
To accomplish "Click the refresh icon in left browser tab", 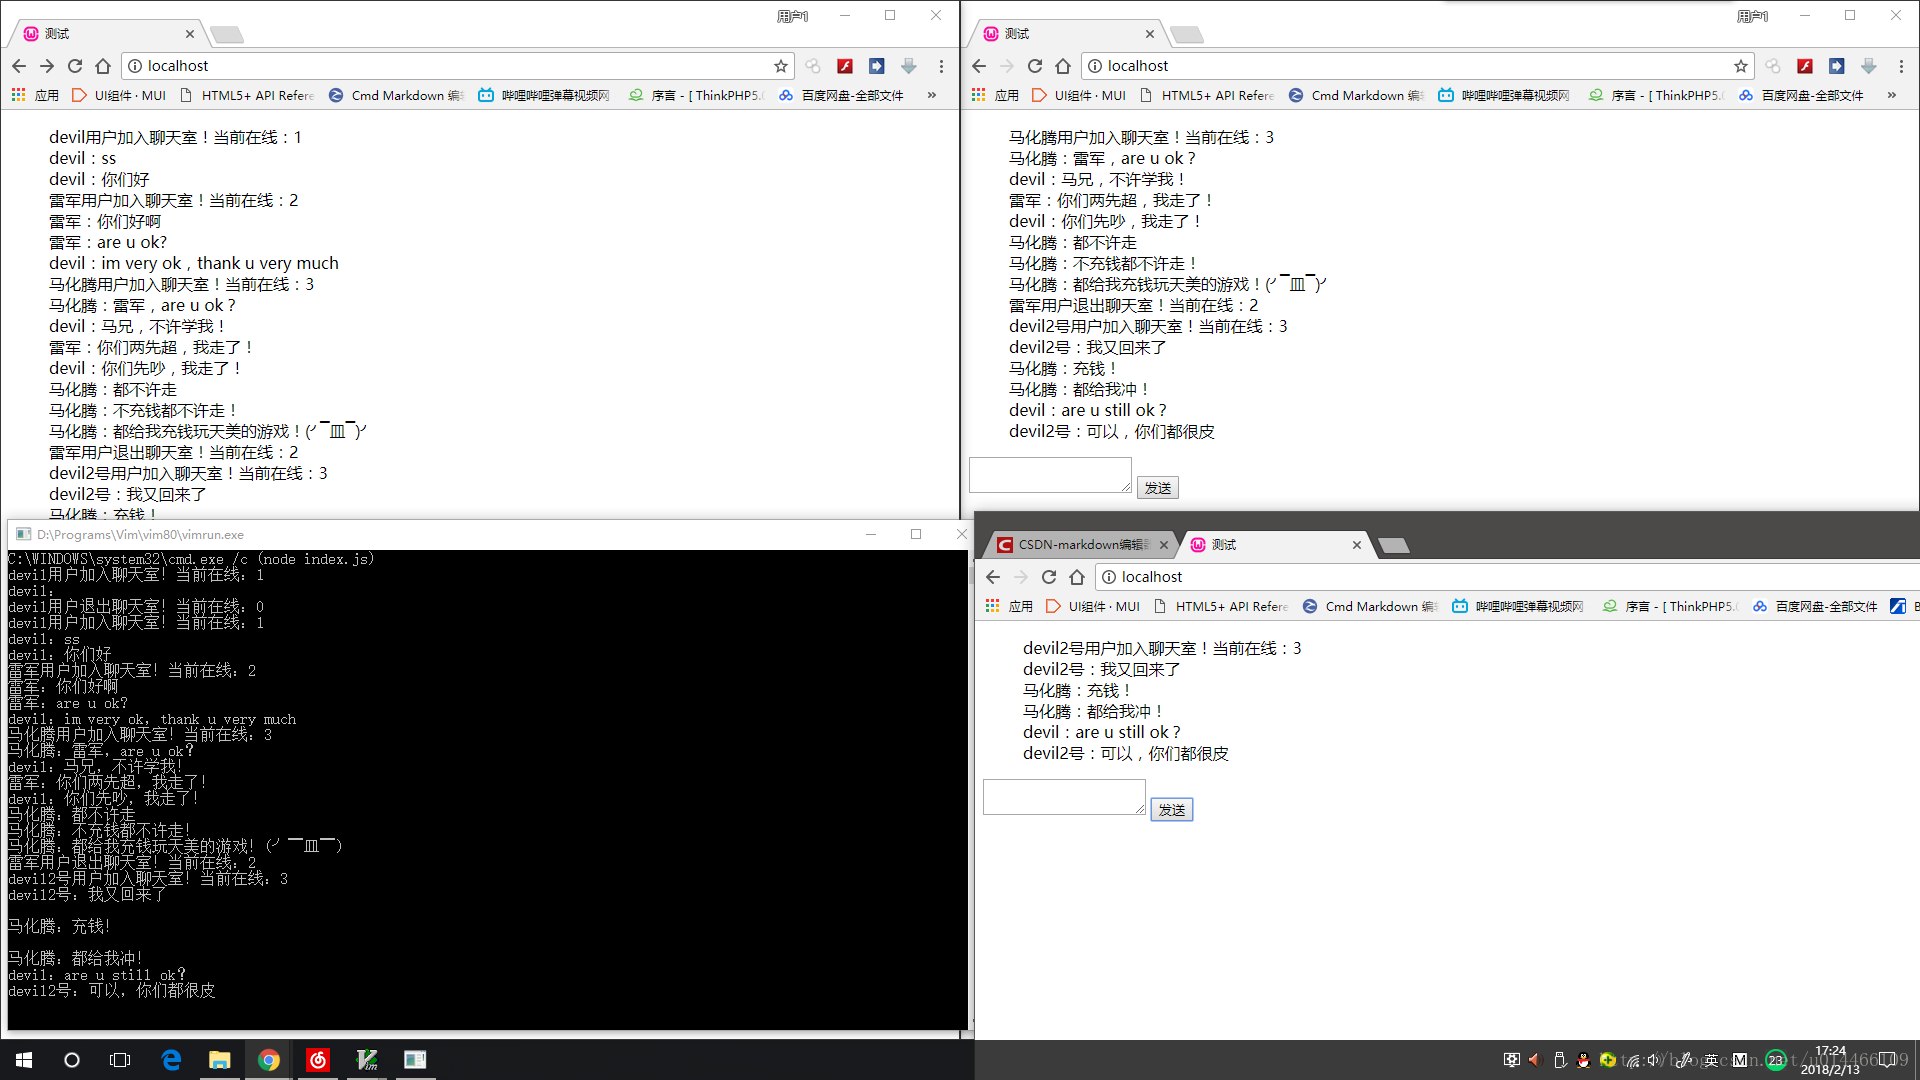I will (75, 66).
